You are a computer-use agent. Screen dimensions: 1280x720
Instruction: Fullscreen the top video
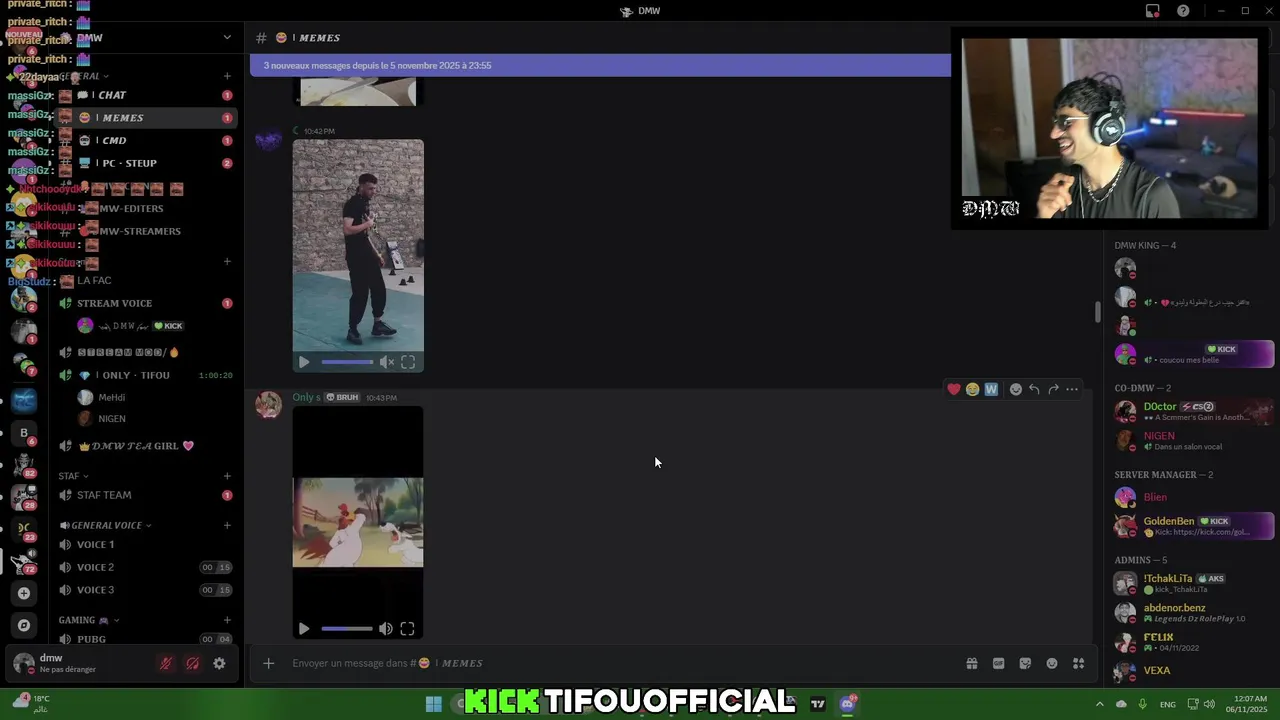pos(408,362)
